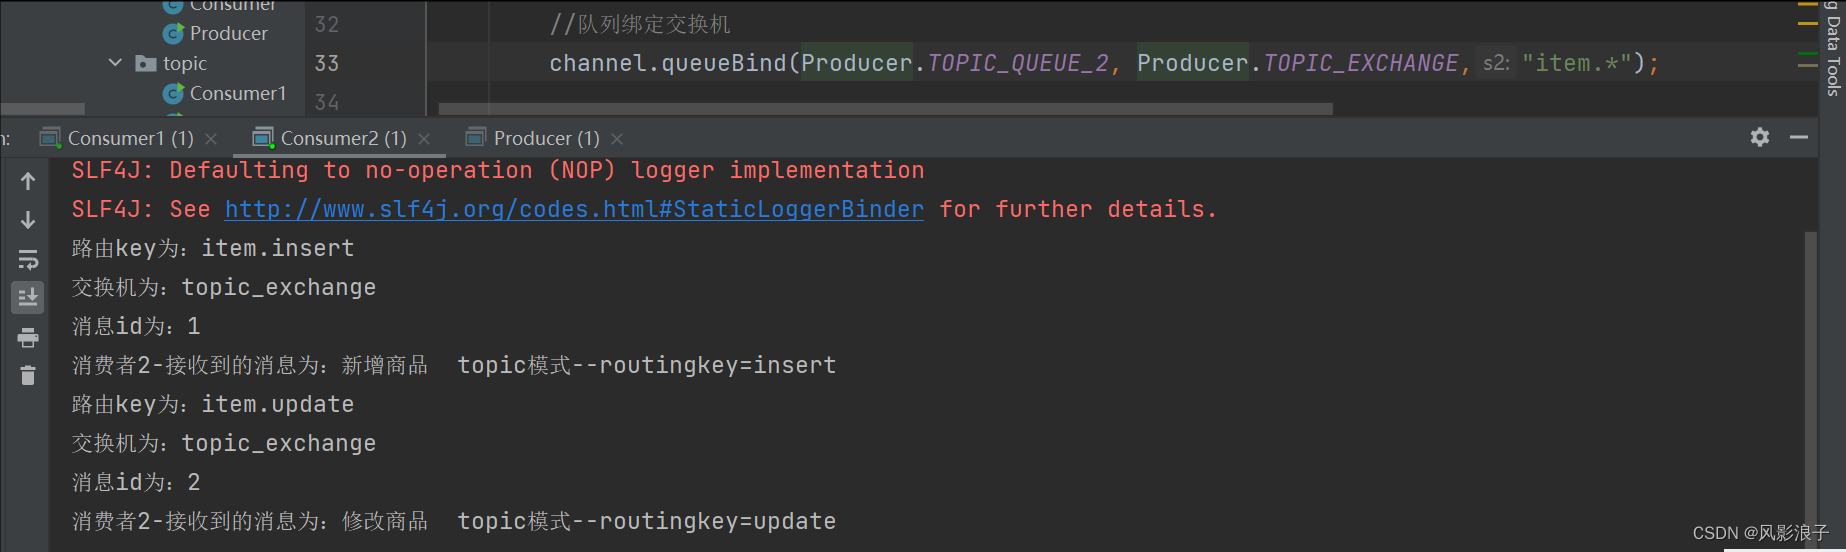The height and width of the screenshot is (552, 1846).
Task: Click line number 33 in the gutter
Action: click(327, 63)
